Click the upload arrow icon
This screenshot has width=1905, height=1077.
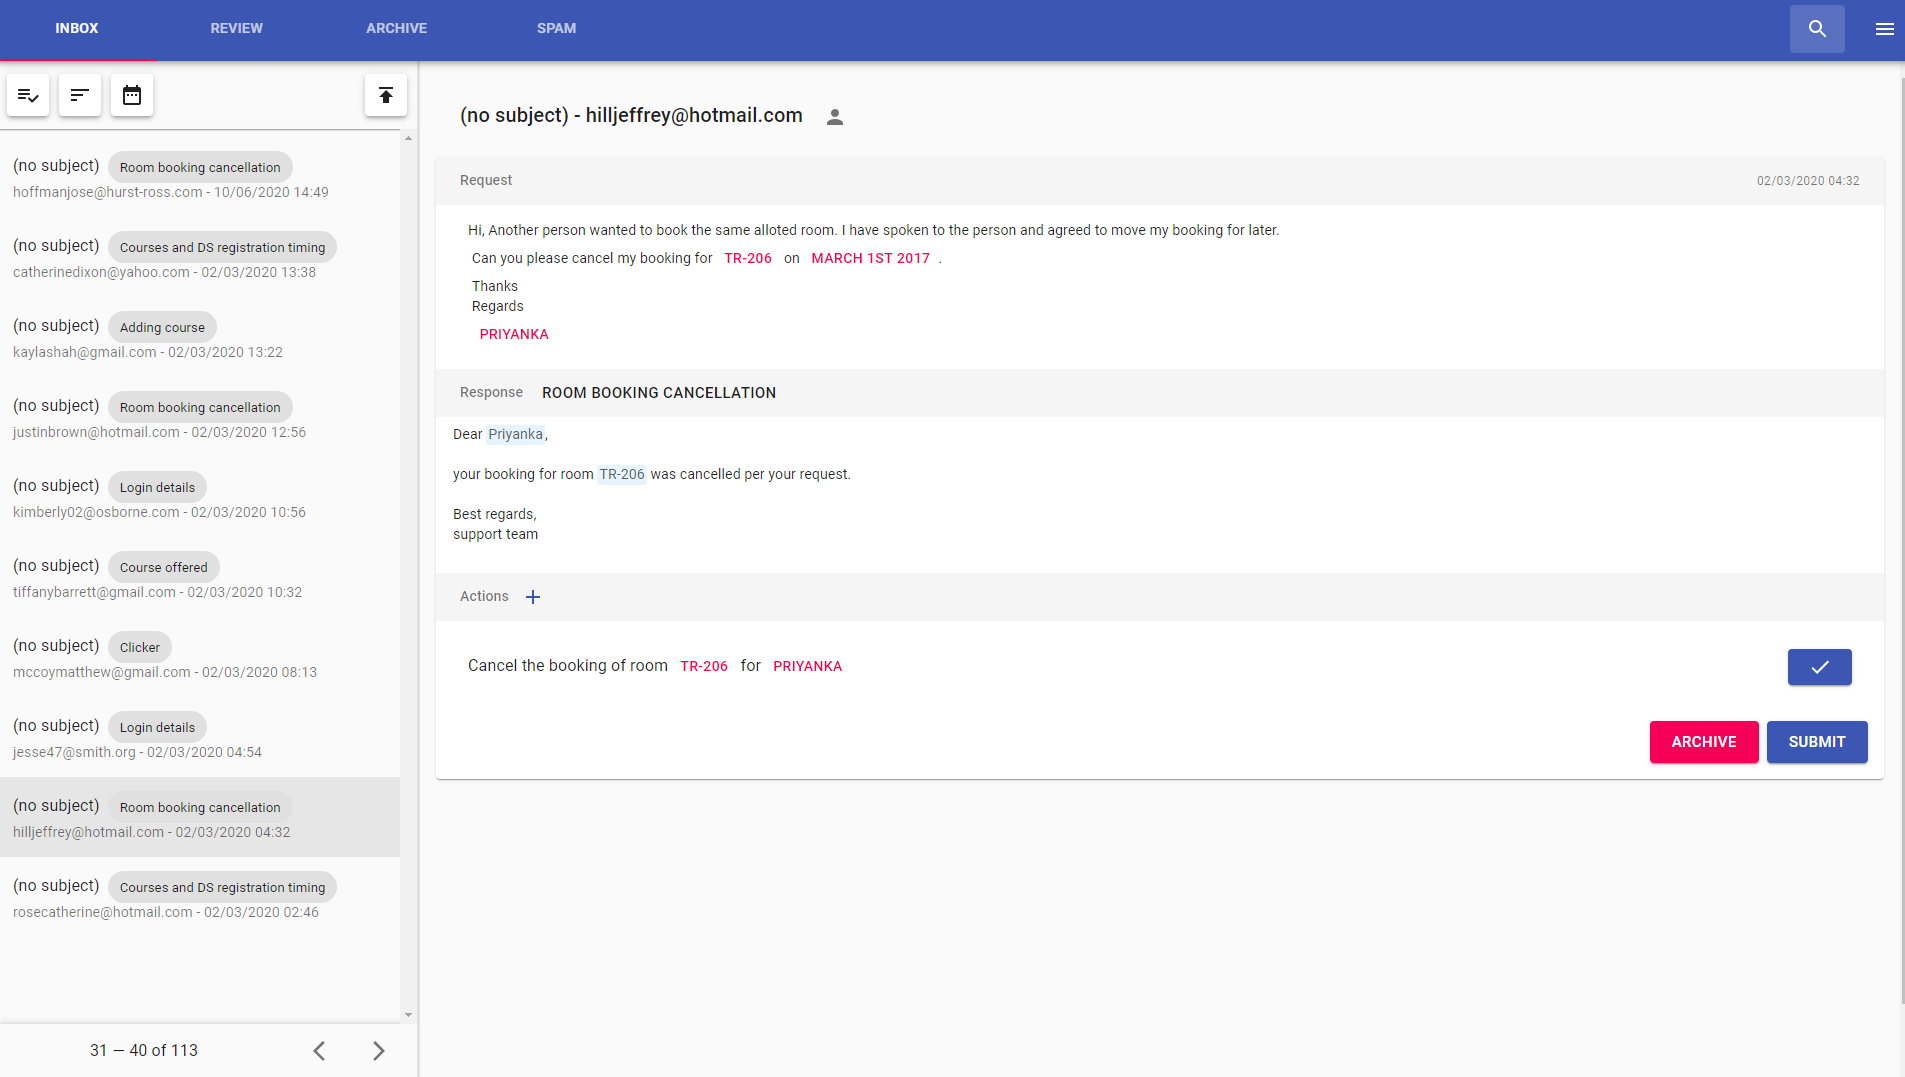click(x=386, y=96)
